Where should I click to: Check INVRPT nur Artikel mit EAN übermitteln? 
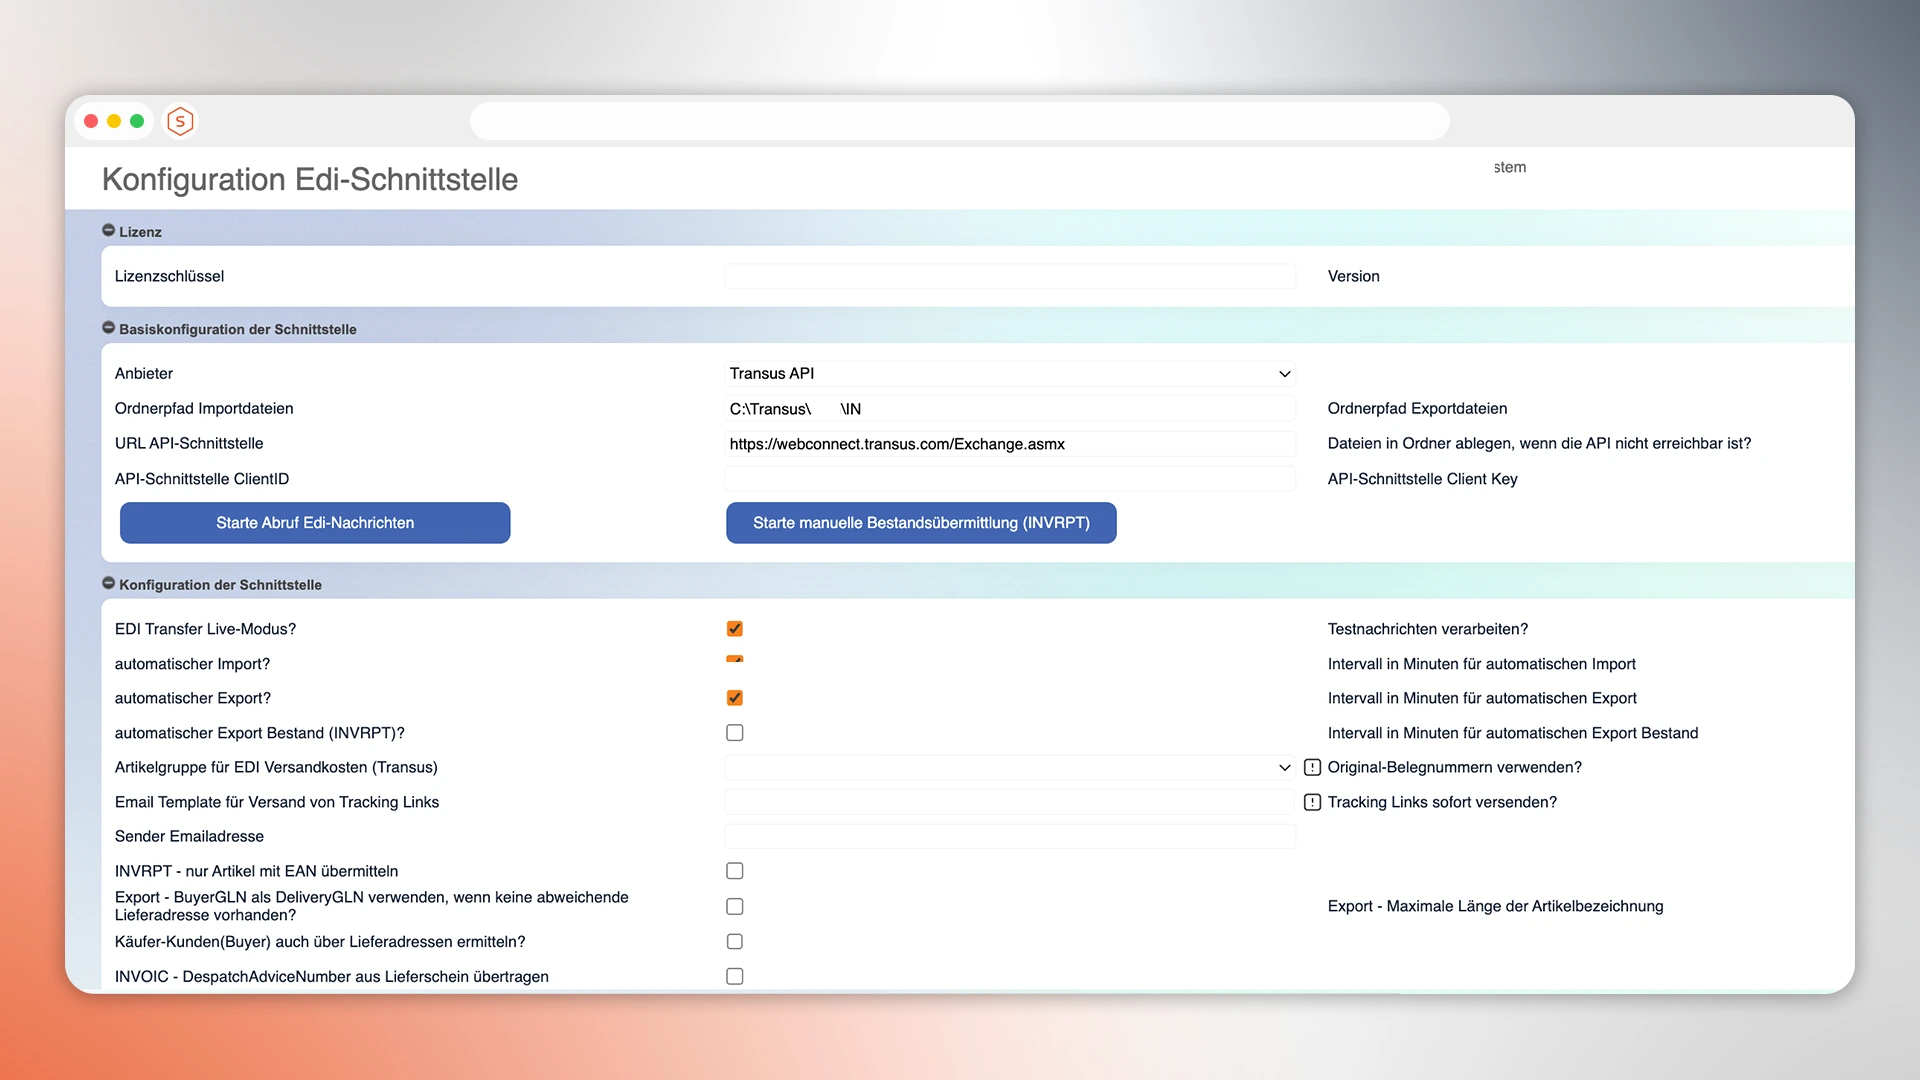pyautogui.click(x=735, y=871)
